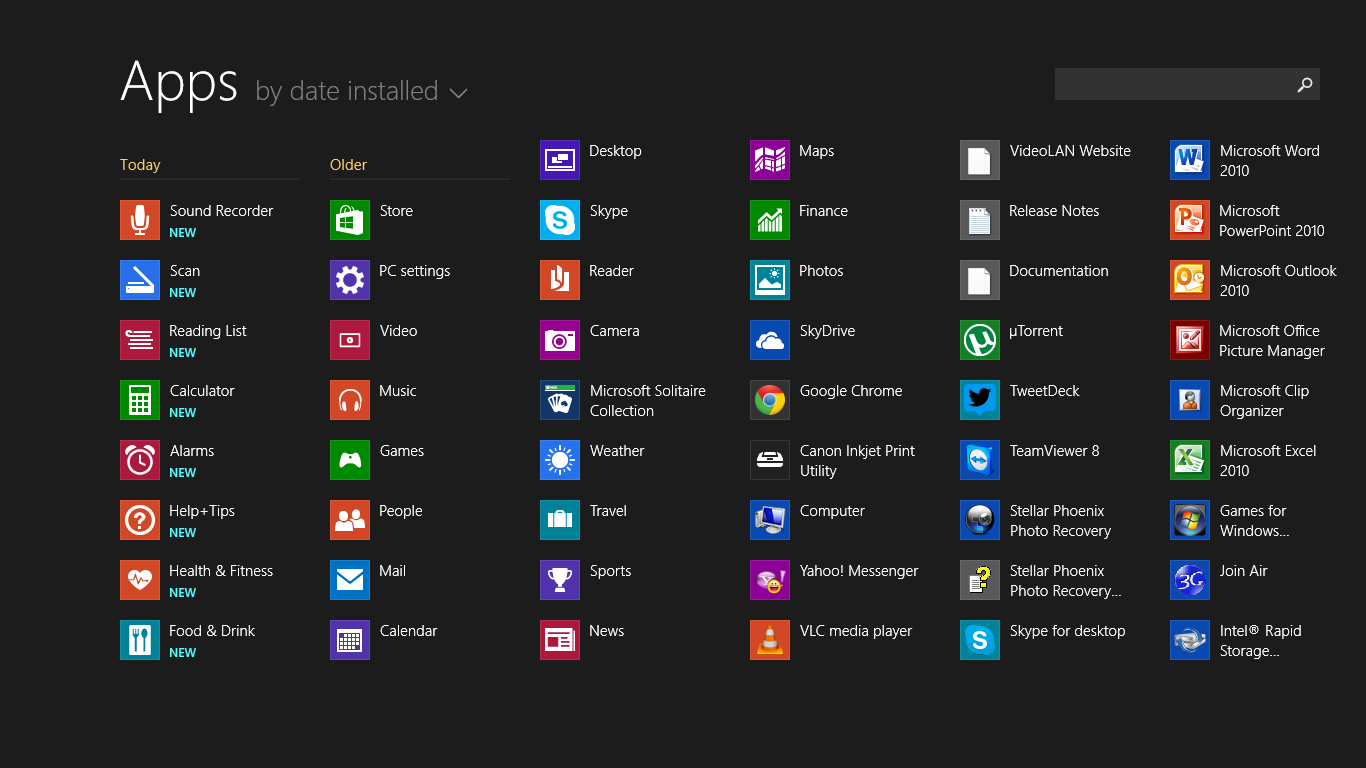Open the Microsoft Word 2010 icon
This screenshot has width=1366, height=768.
[1190, 160]
